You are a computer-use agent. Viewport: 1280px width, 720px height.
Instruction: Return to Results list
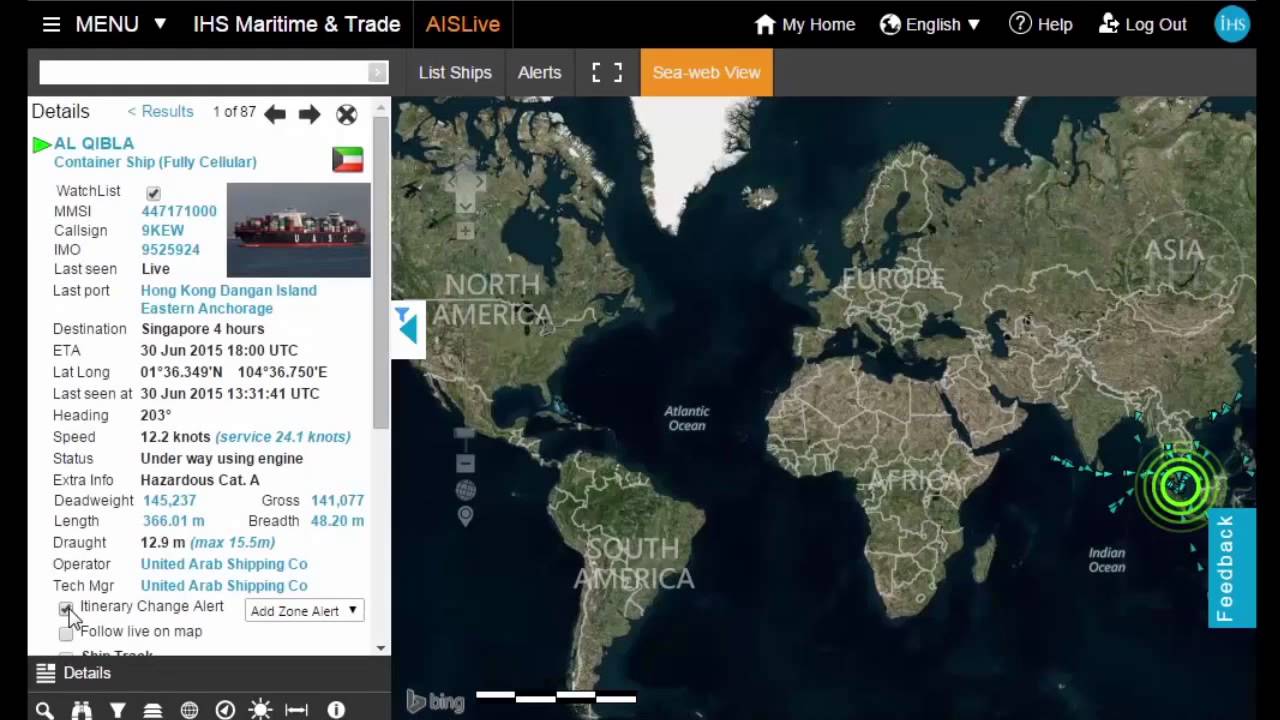click(160, 111)
